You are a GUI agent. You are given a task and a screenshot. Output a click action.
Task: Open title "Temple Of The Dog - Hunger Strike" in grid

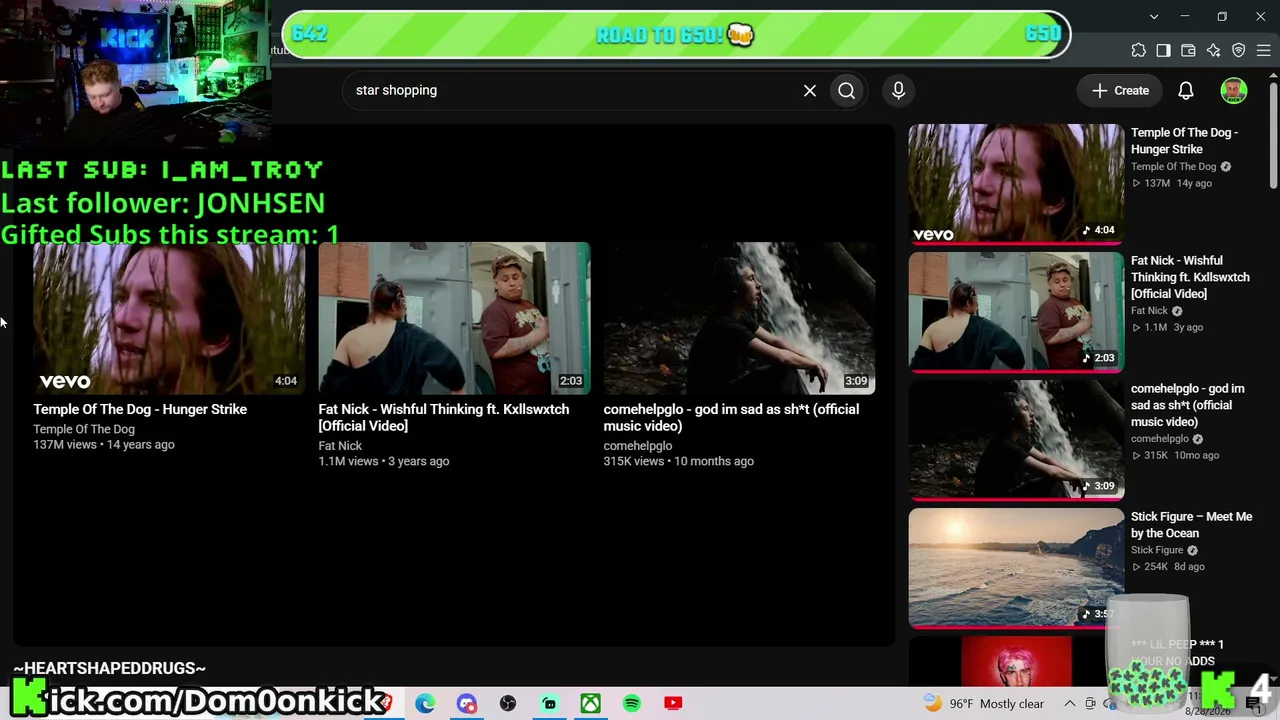point(140,409)
